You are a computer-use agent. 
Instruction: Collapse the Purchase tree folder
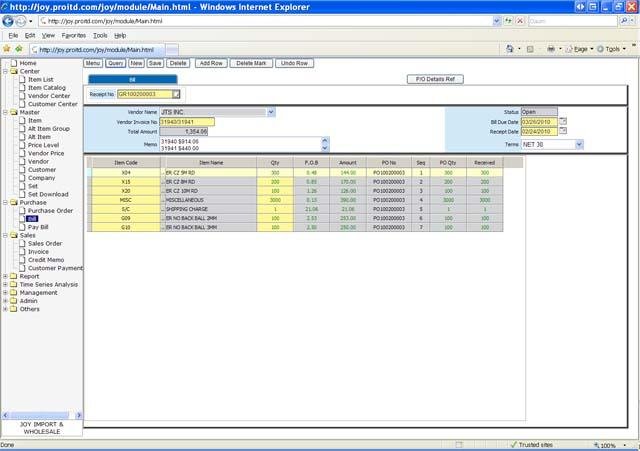point(6,202)
